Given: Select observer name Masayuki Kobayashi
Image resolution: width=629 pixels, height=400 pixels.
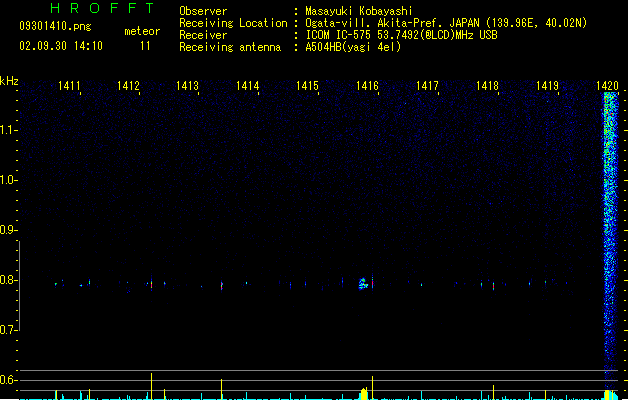Looking at the screenshot, I should 359,11.
